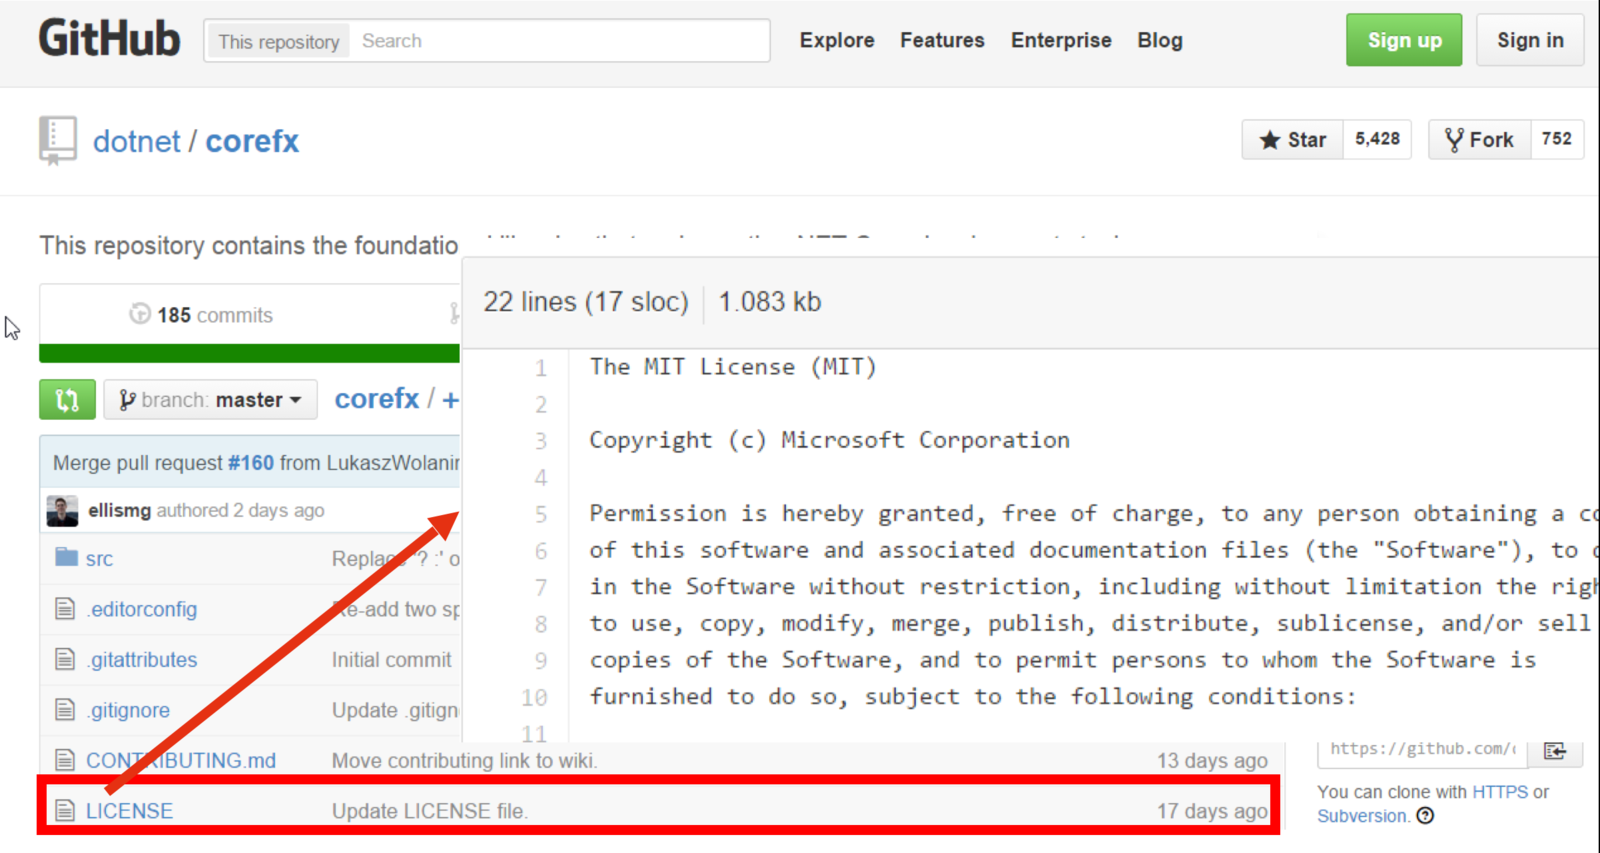Screen dimensions: 1600x853
Task: Star the corefx repository
Action: click(x=1293, y=140)
